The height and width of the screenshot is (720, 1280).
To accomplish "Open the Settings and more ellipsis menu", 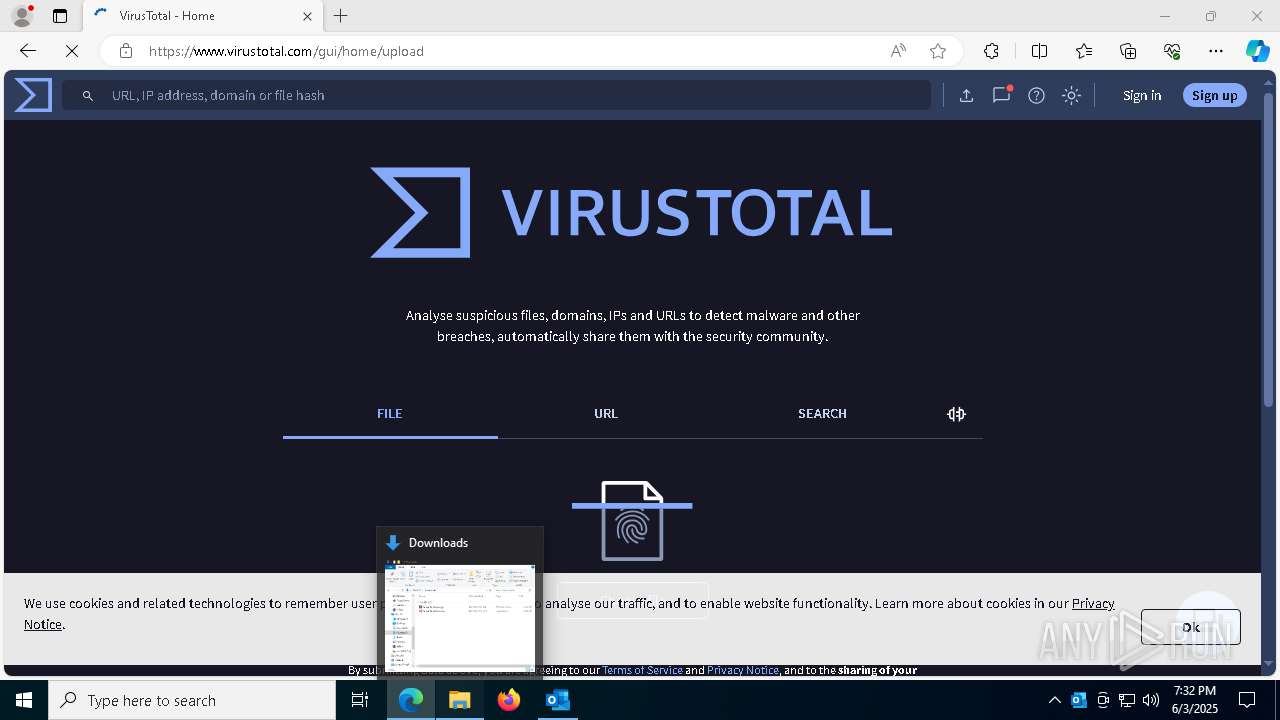I will pos(1216,51).
